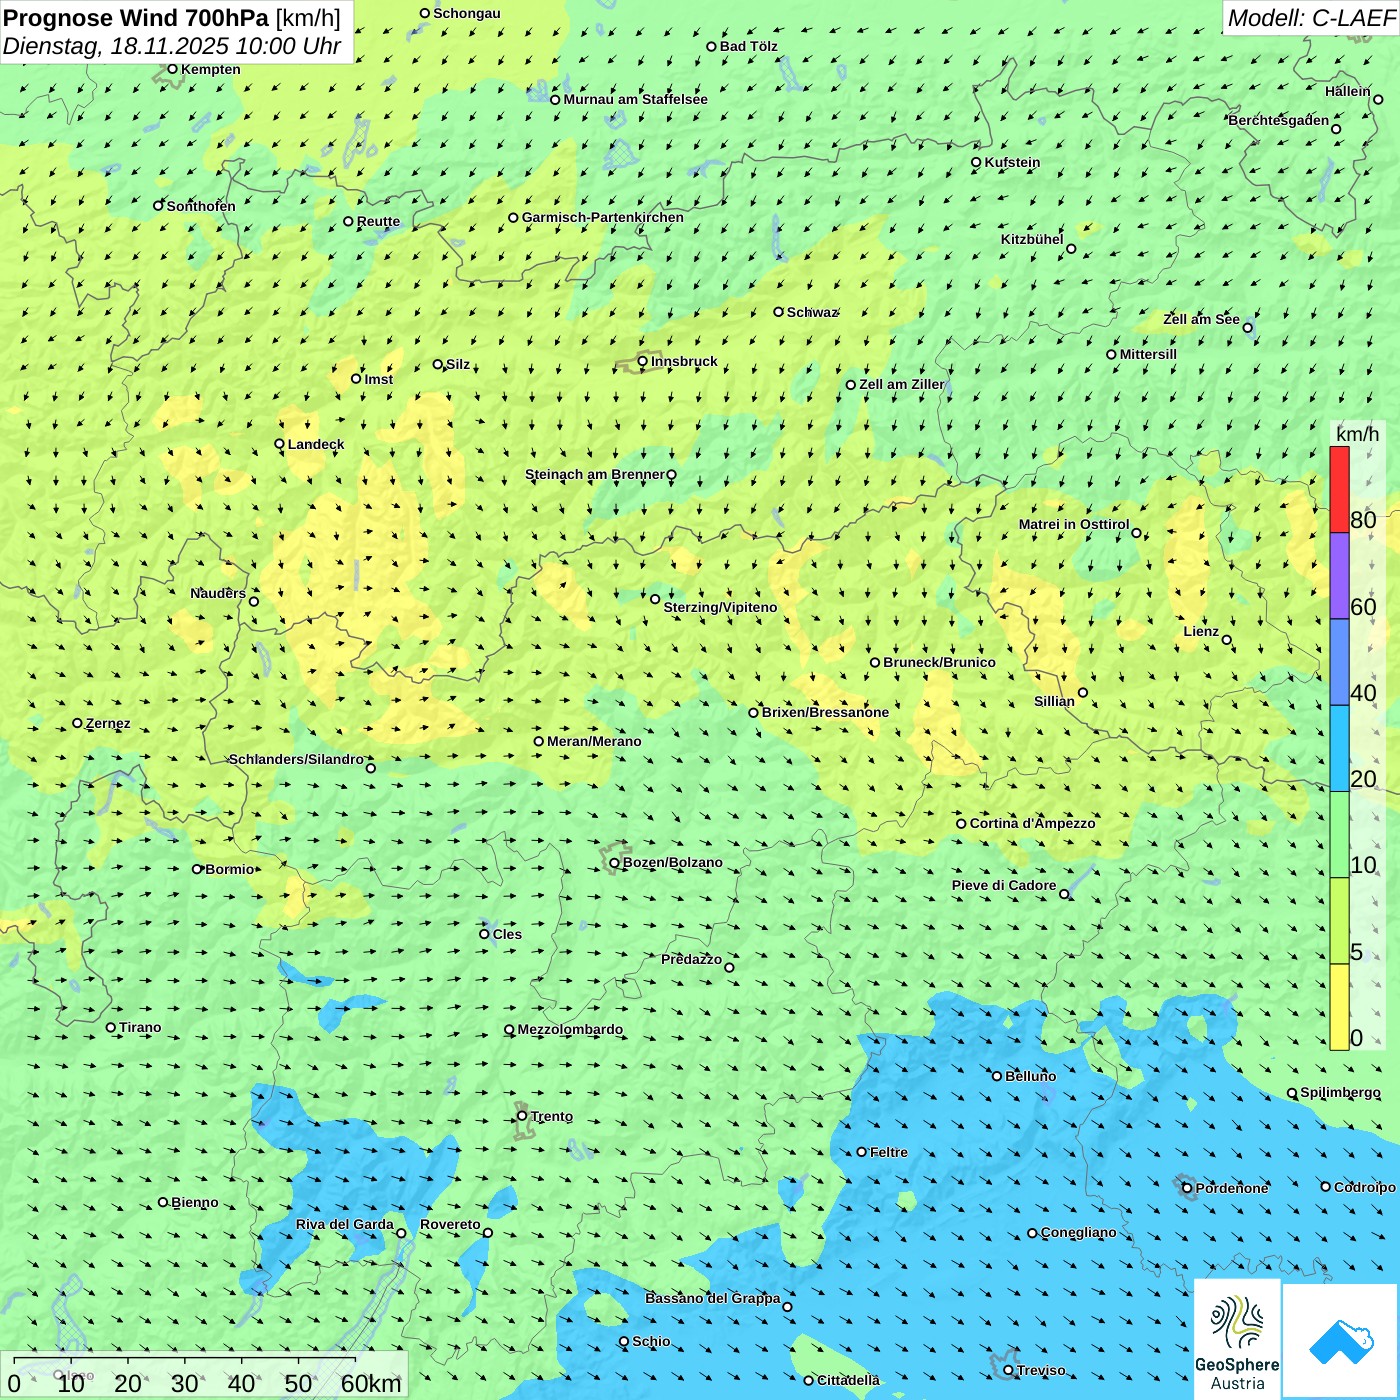
Task: Select the Pordenone city label
Action: point(1232,1188)
